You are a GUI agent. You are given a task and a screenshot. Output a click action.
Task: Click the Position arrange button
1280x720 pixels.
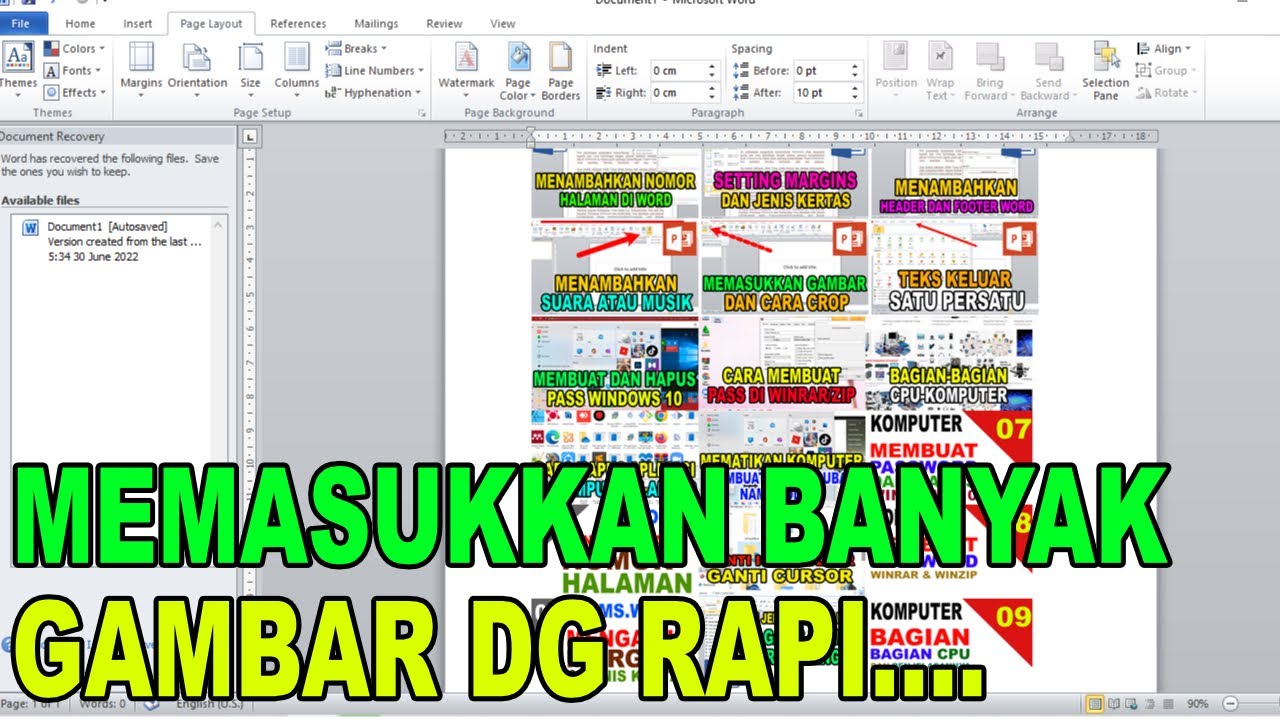(896, 70)
